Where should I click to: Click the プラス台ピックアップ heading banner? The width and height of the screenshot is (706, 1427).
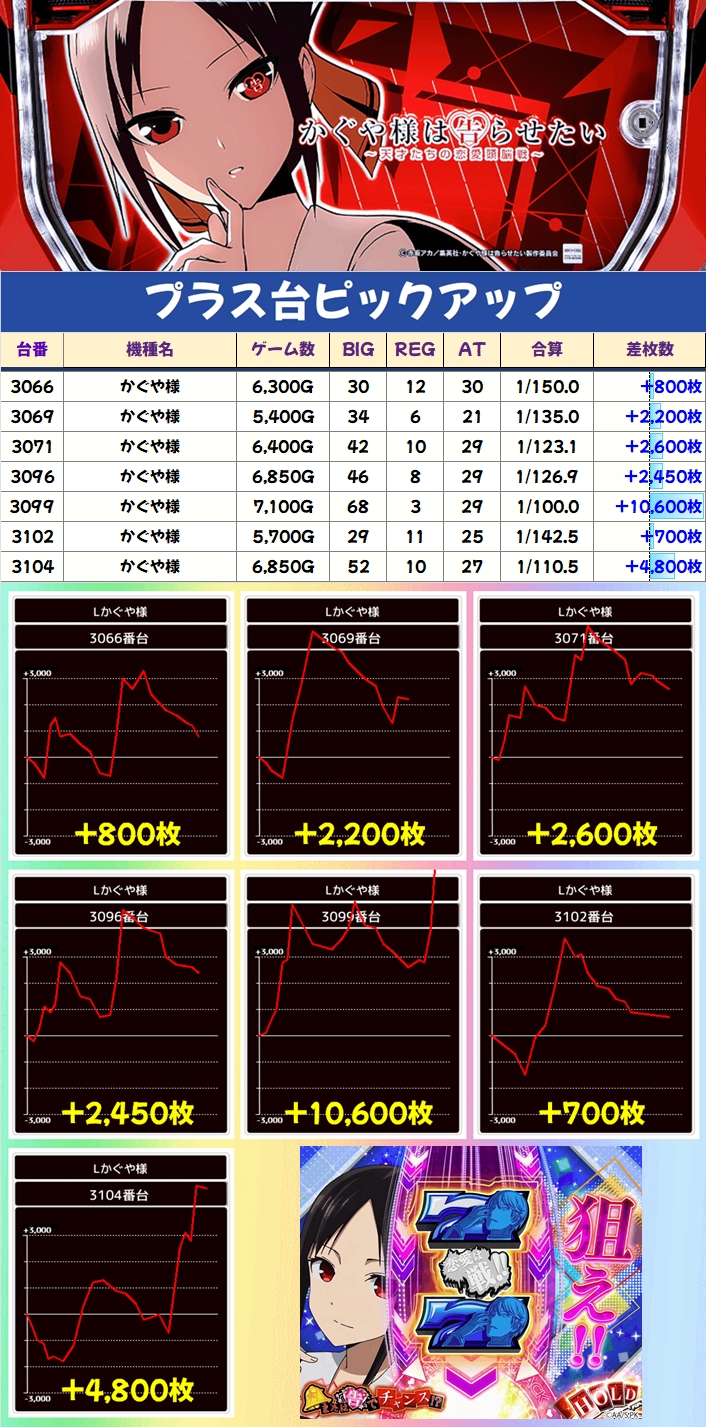353,301
